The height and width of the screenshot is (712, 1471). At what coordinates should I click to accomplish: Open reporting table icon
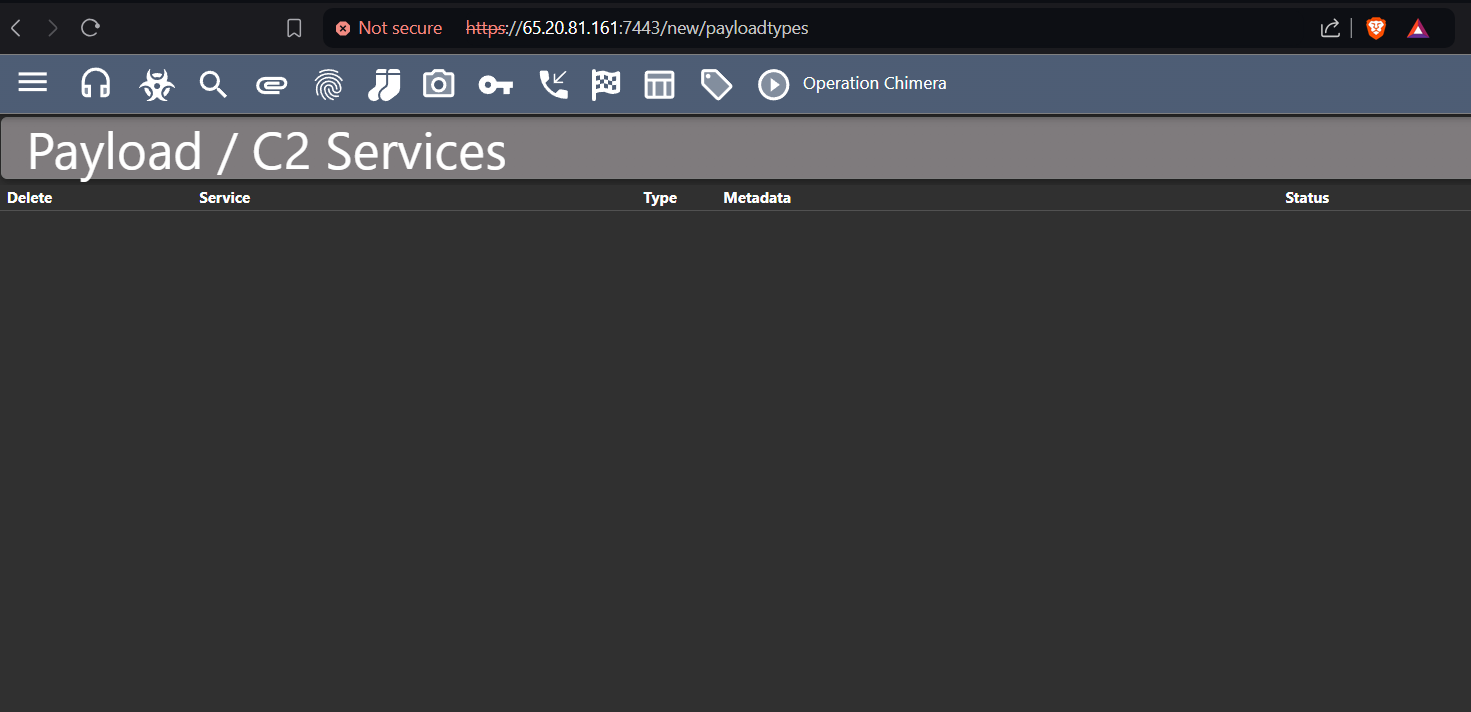(x=659, y=85)
